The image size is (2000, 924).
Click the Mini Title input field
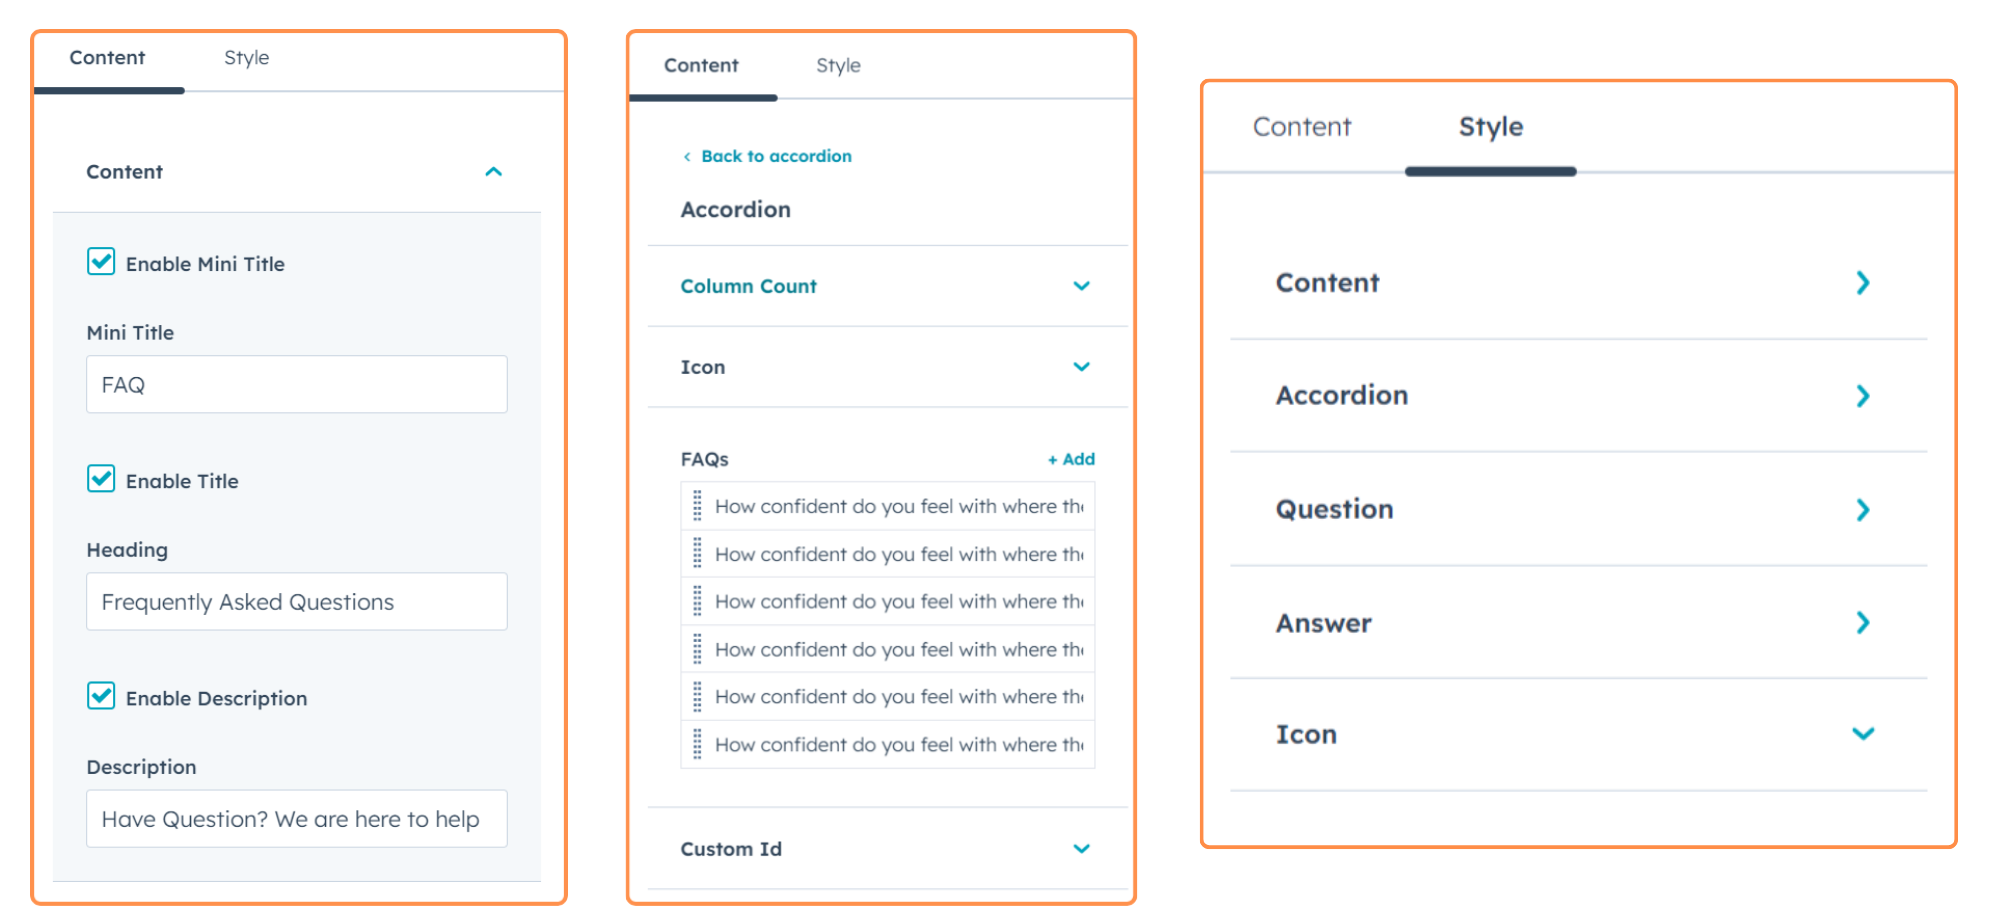pos(296,385)
